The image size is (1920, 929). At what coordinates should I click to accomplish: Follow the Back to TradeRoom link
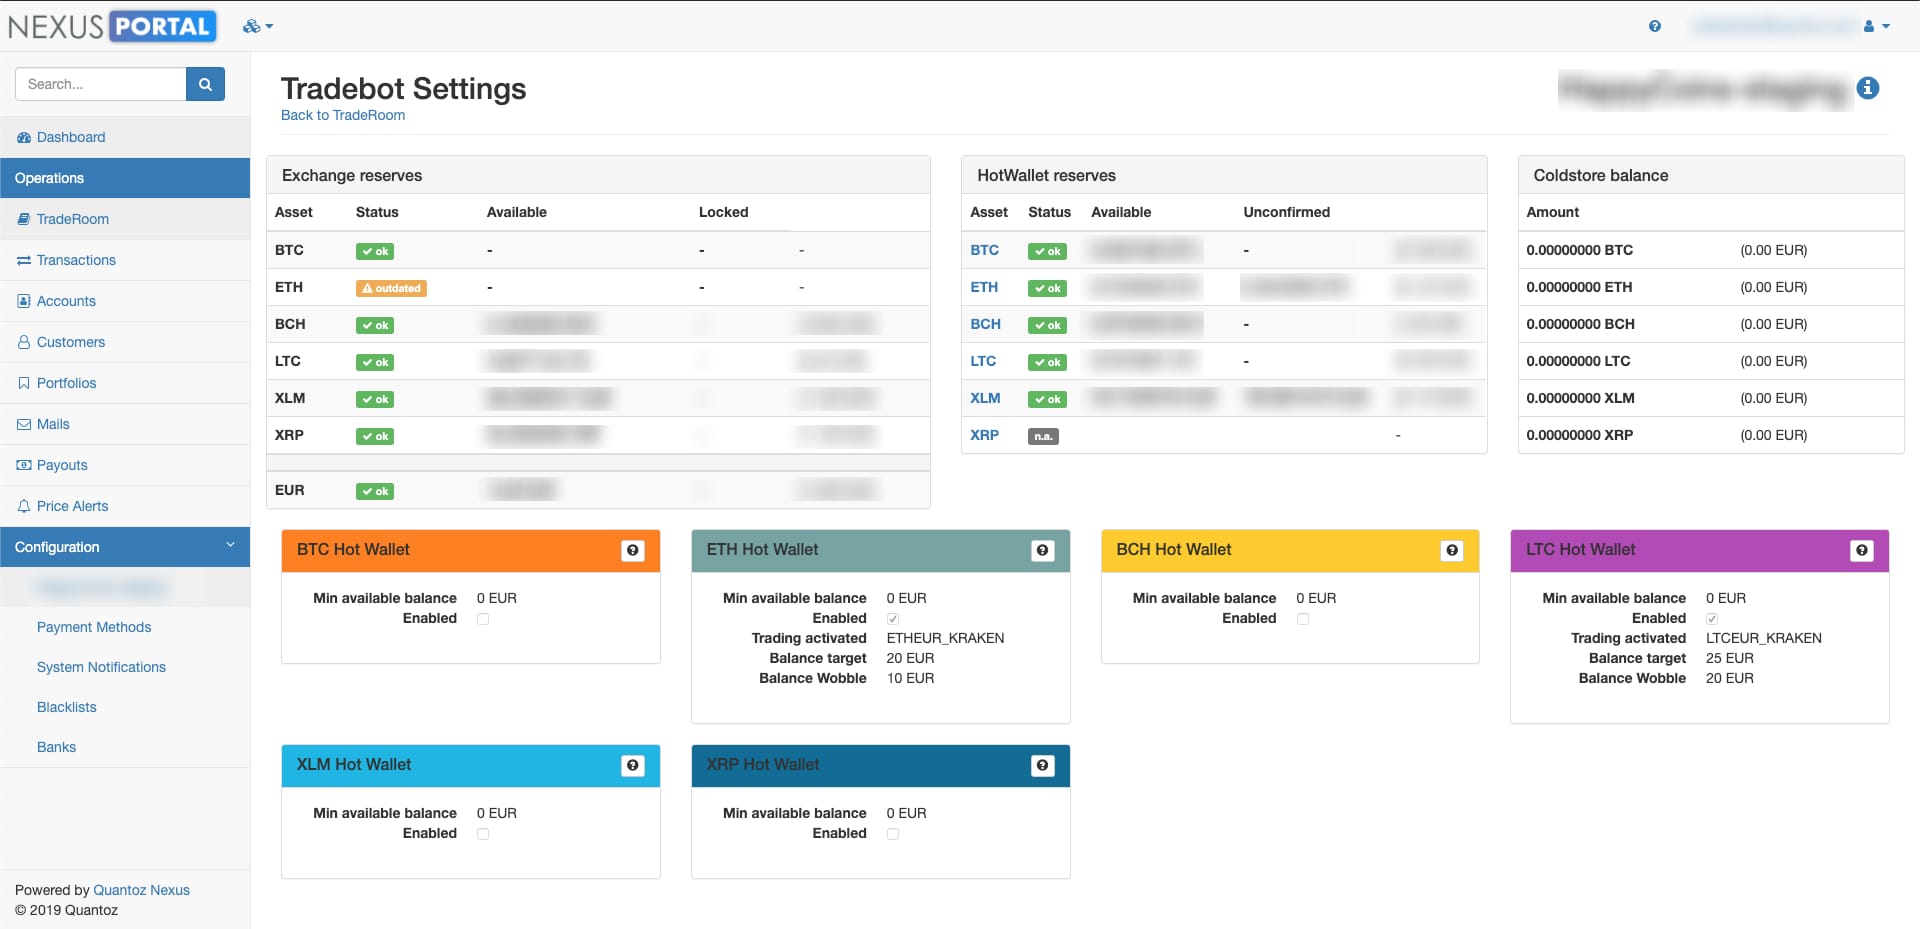342,115
